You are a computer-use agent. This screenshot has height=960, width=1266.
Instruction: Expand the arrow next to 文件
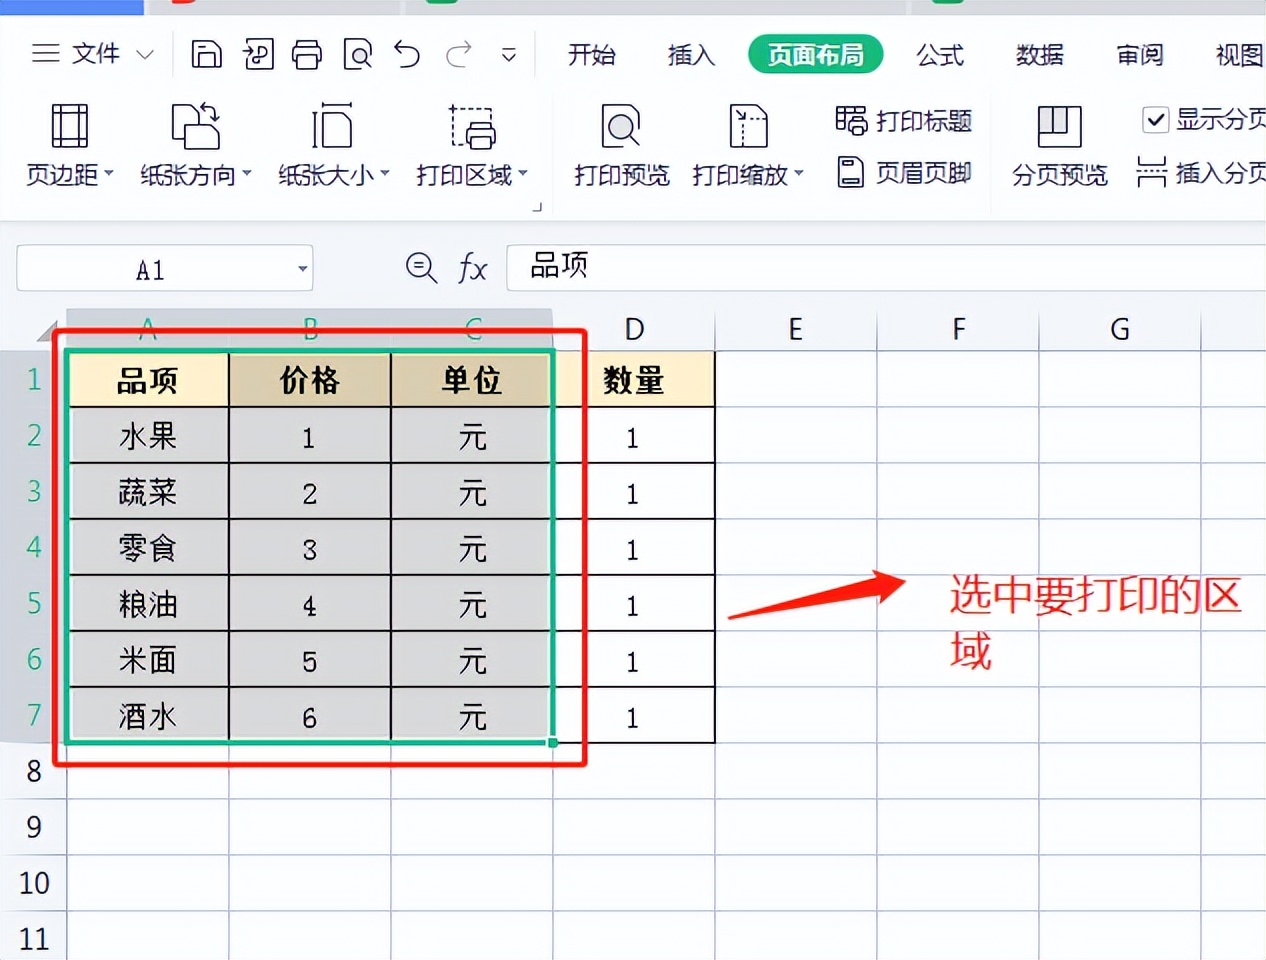pyautogui.click(x=145, y=54)
